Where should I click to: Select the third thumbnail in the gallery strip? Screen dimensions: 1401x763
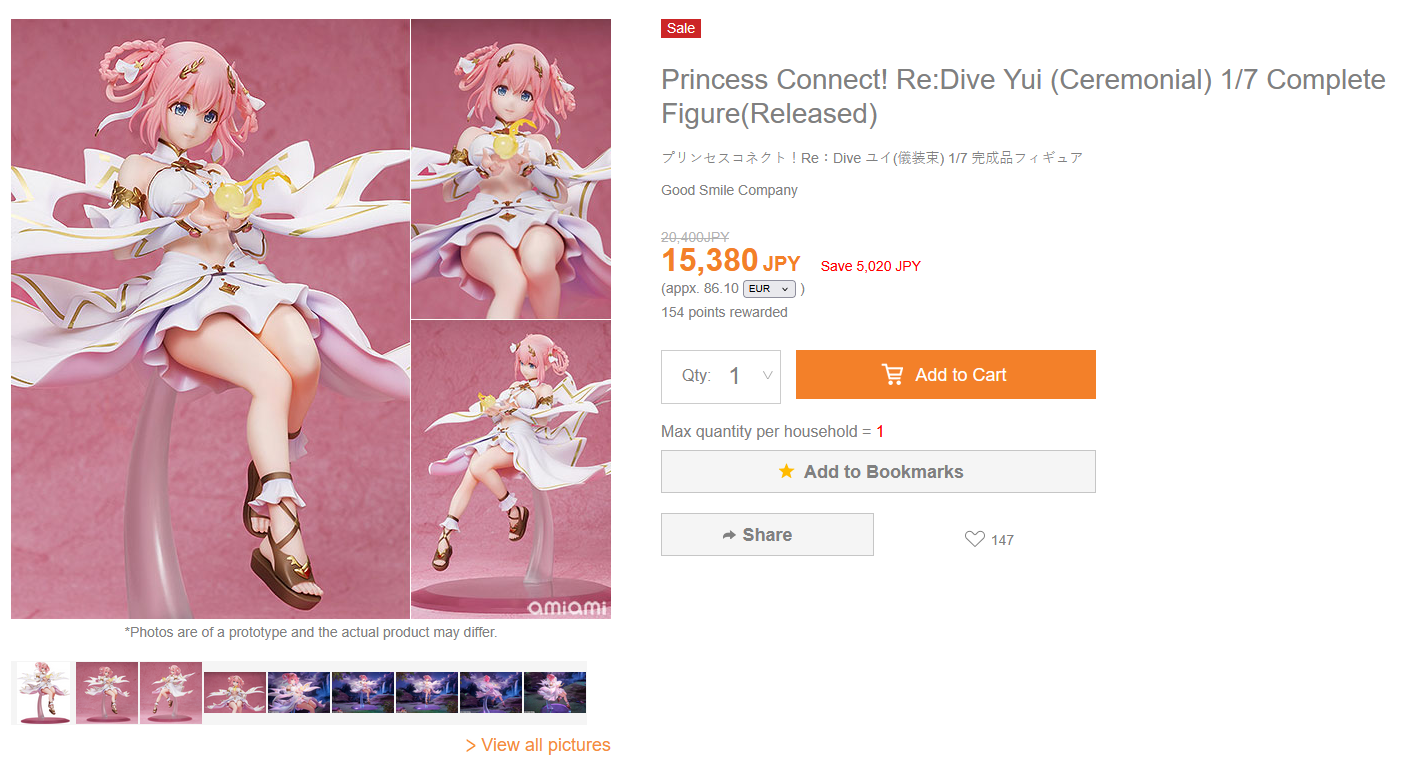point(171,692)
